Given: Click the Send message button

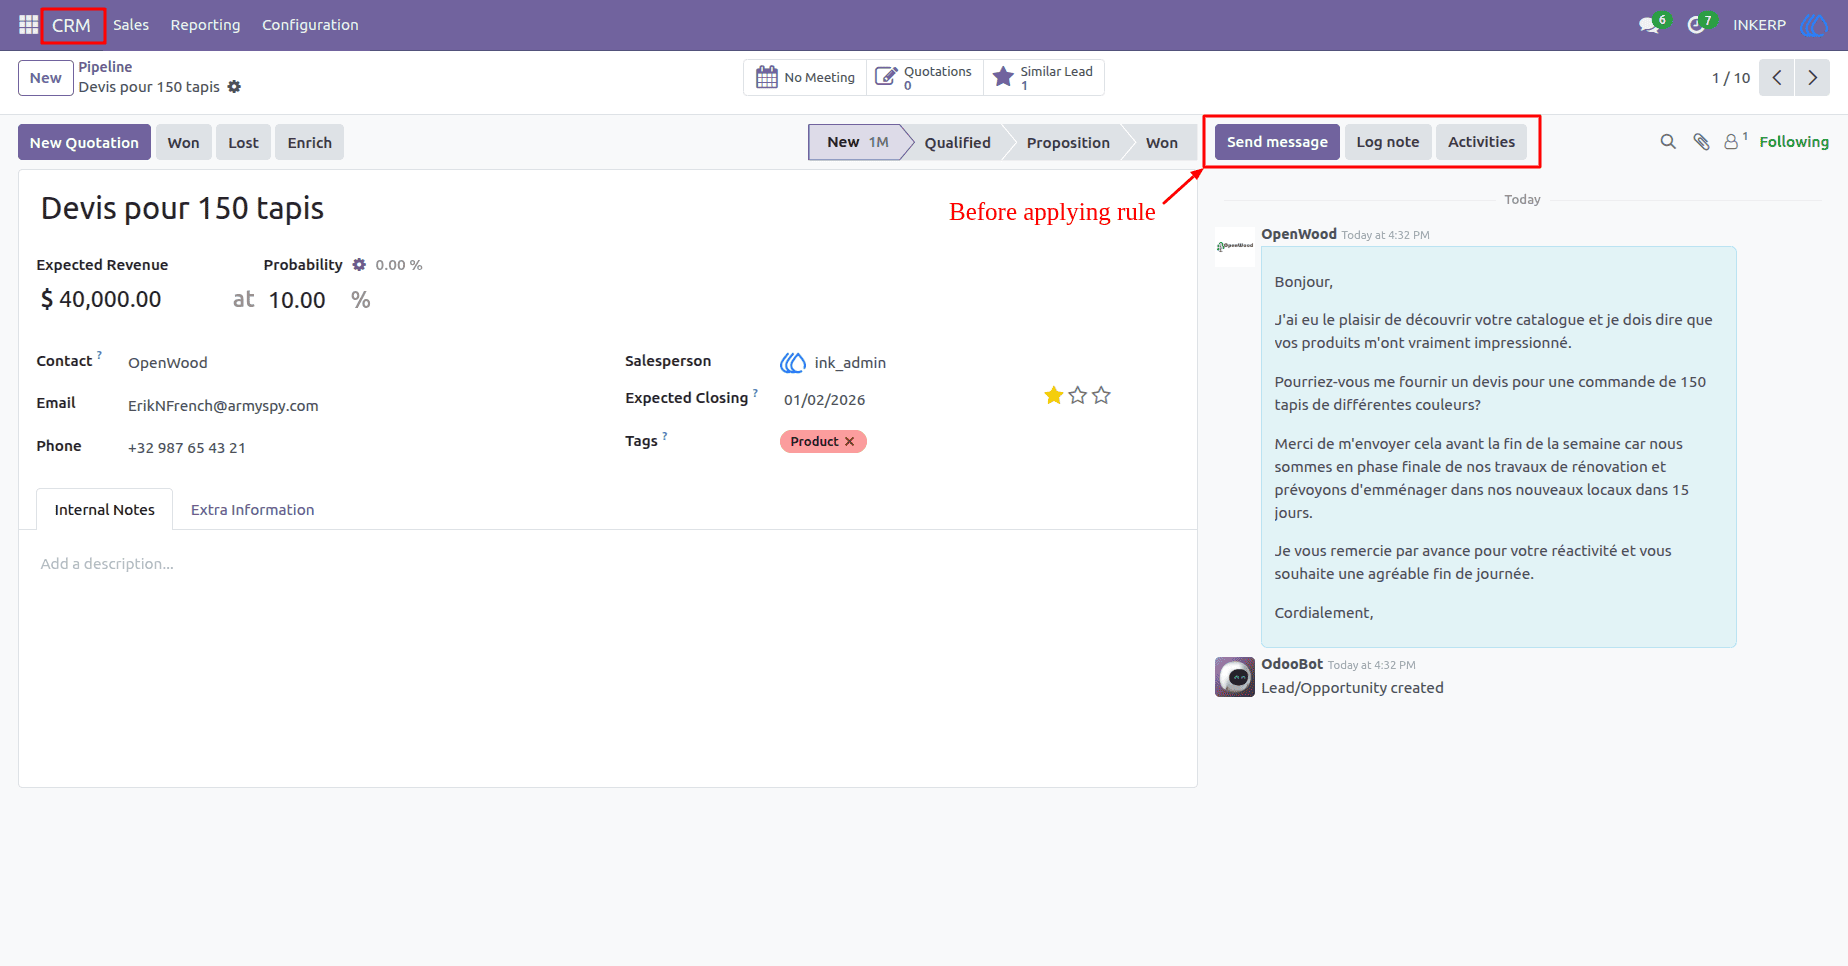Looking at the screenshot, I should click(x=1277, y=142).
